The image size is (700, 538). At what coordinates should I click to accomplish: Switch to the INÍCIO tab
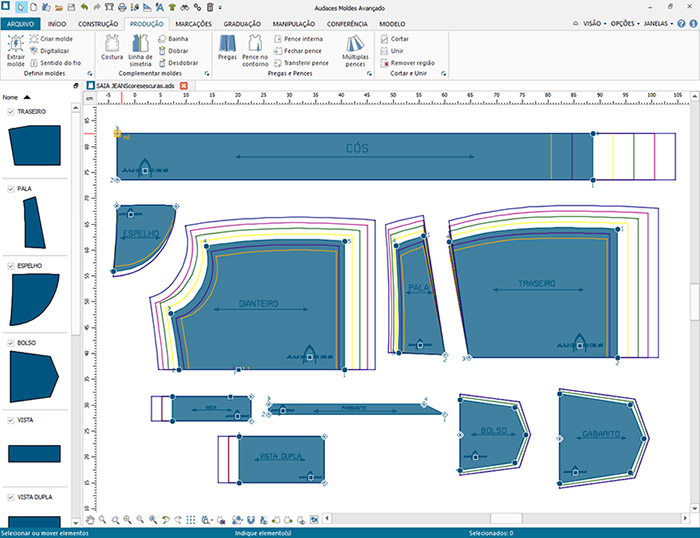click(57, 24)
